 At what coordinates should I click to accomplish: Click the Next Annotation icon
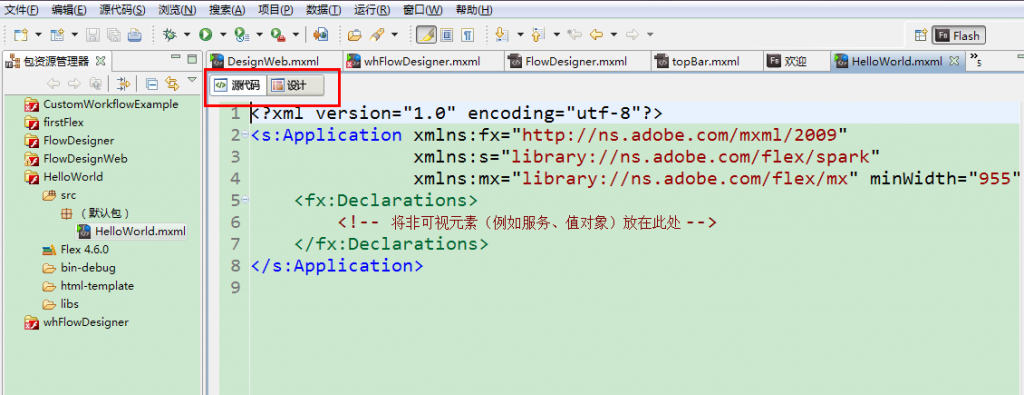tap(502, 35)
